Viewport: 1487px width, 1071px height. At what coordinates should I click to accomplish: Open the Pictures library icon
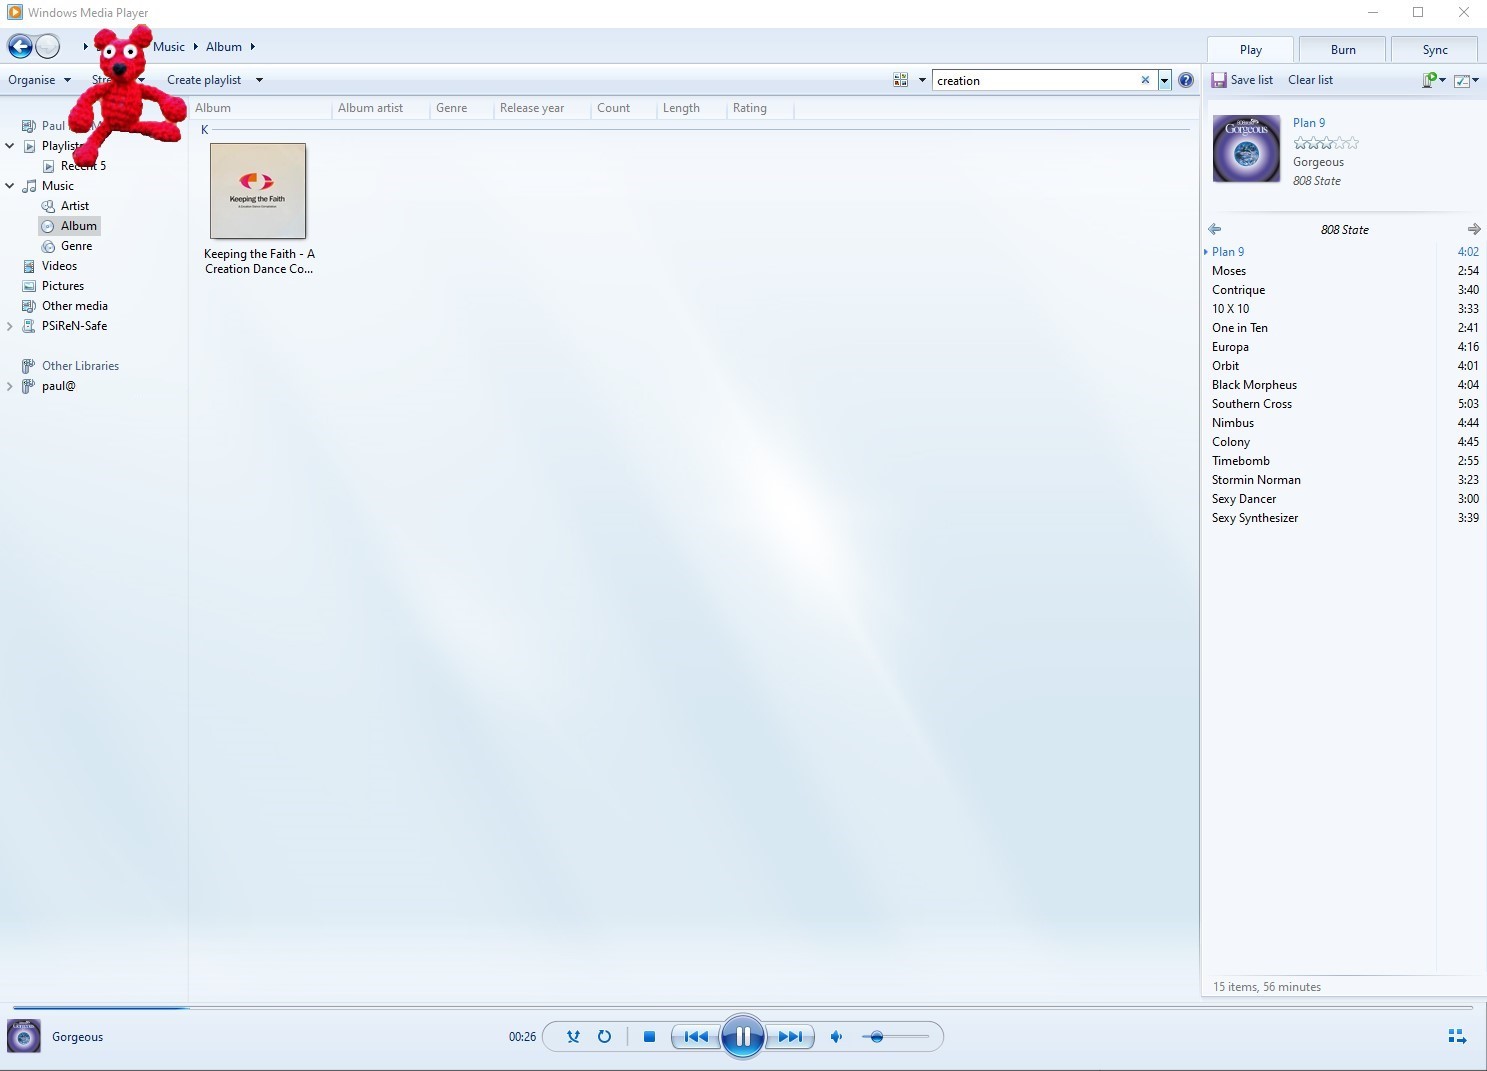click(29, 286)
